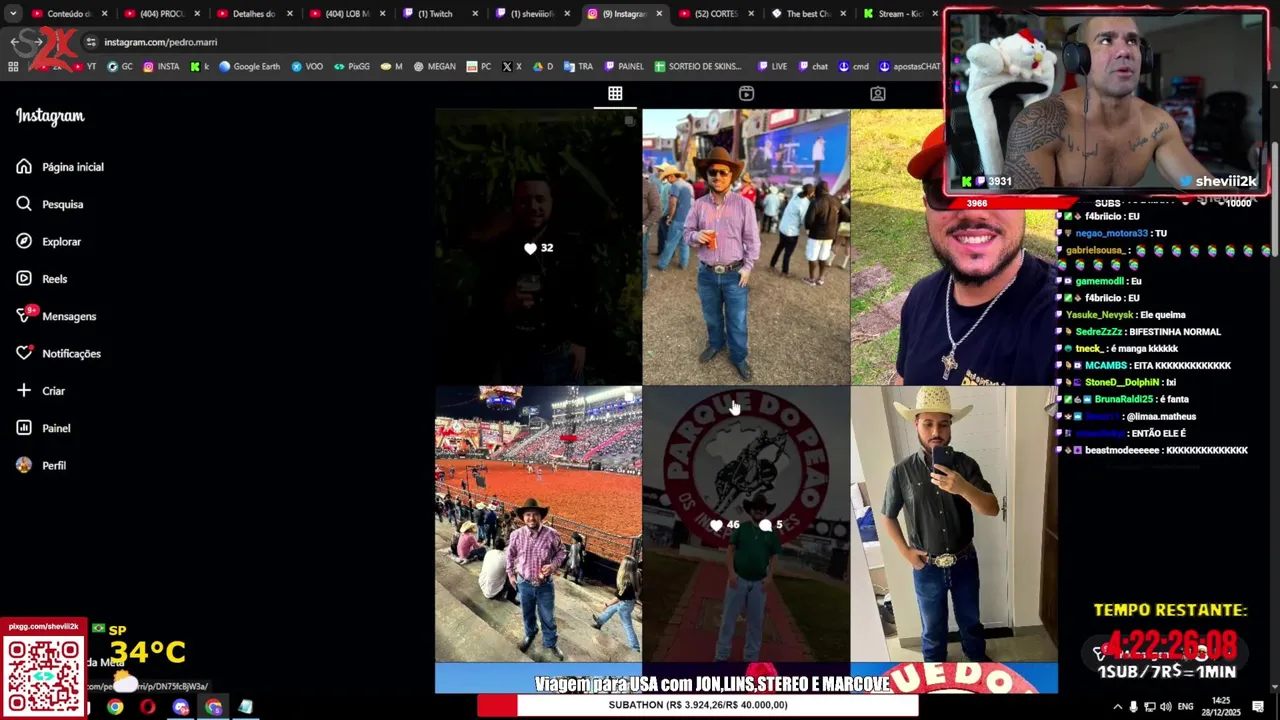This screenshot has height=720, width=1280.
Task: Open the ENG language indicator
Action: click(1185, 707)
